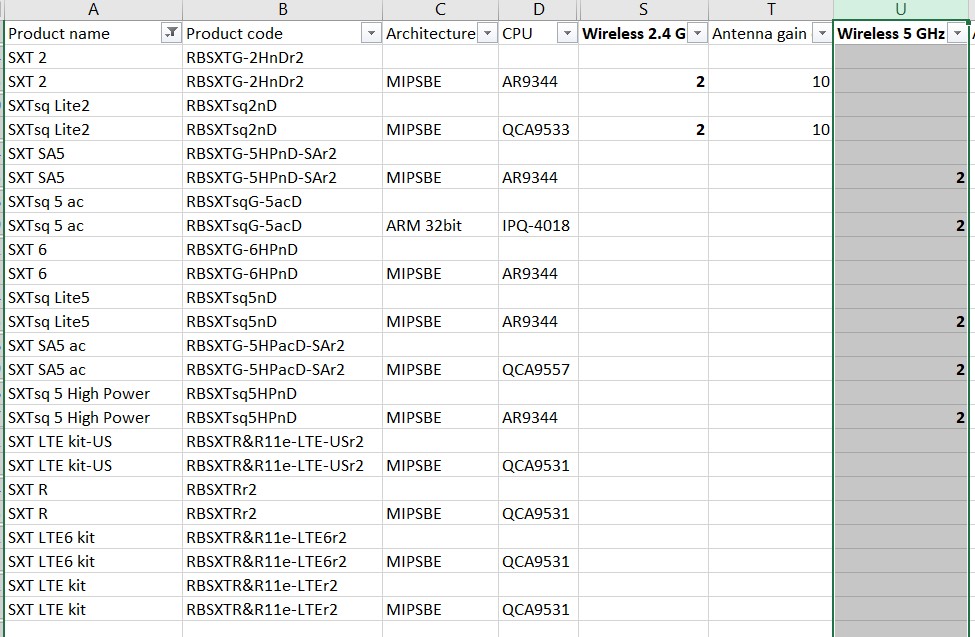Select first RBSXTR&R11e-LTEr2 code cell
This screenshot has height=637, width=975.
[x=282, y=585]
